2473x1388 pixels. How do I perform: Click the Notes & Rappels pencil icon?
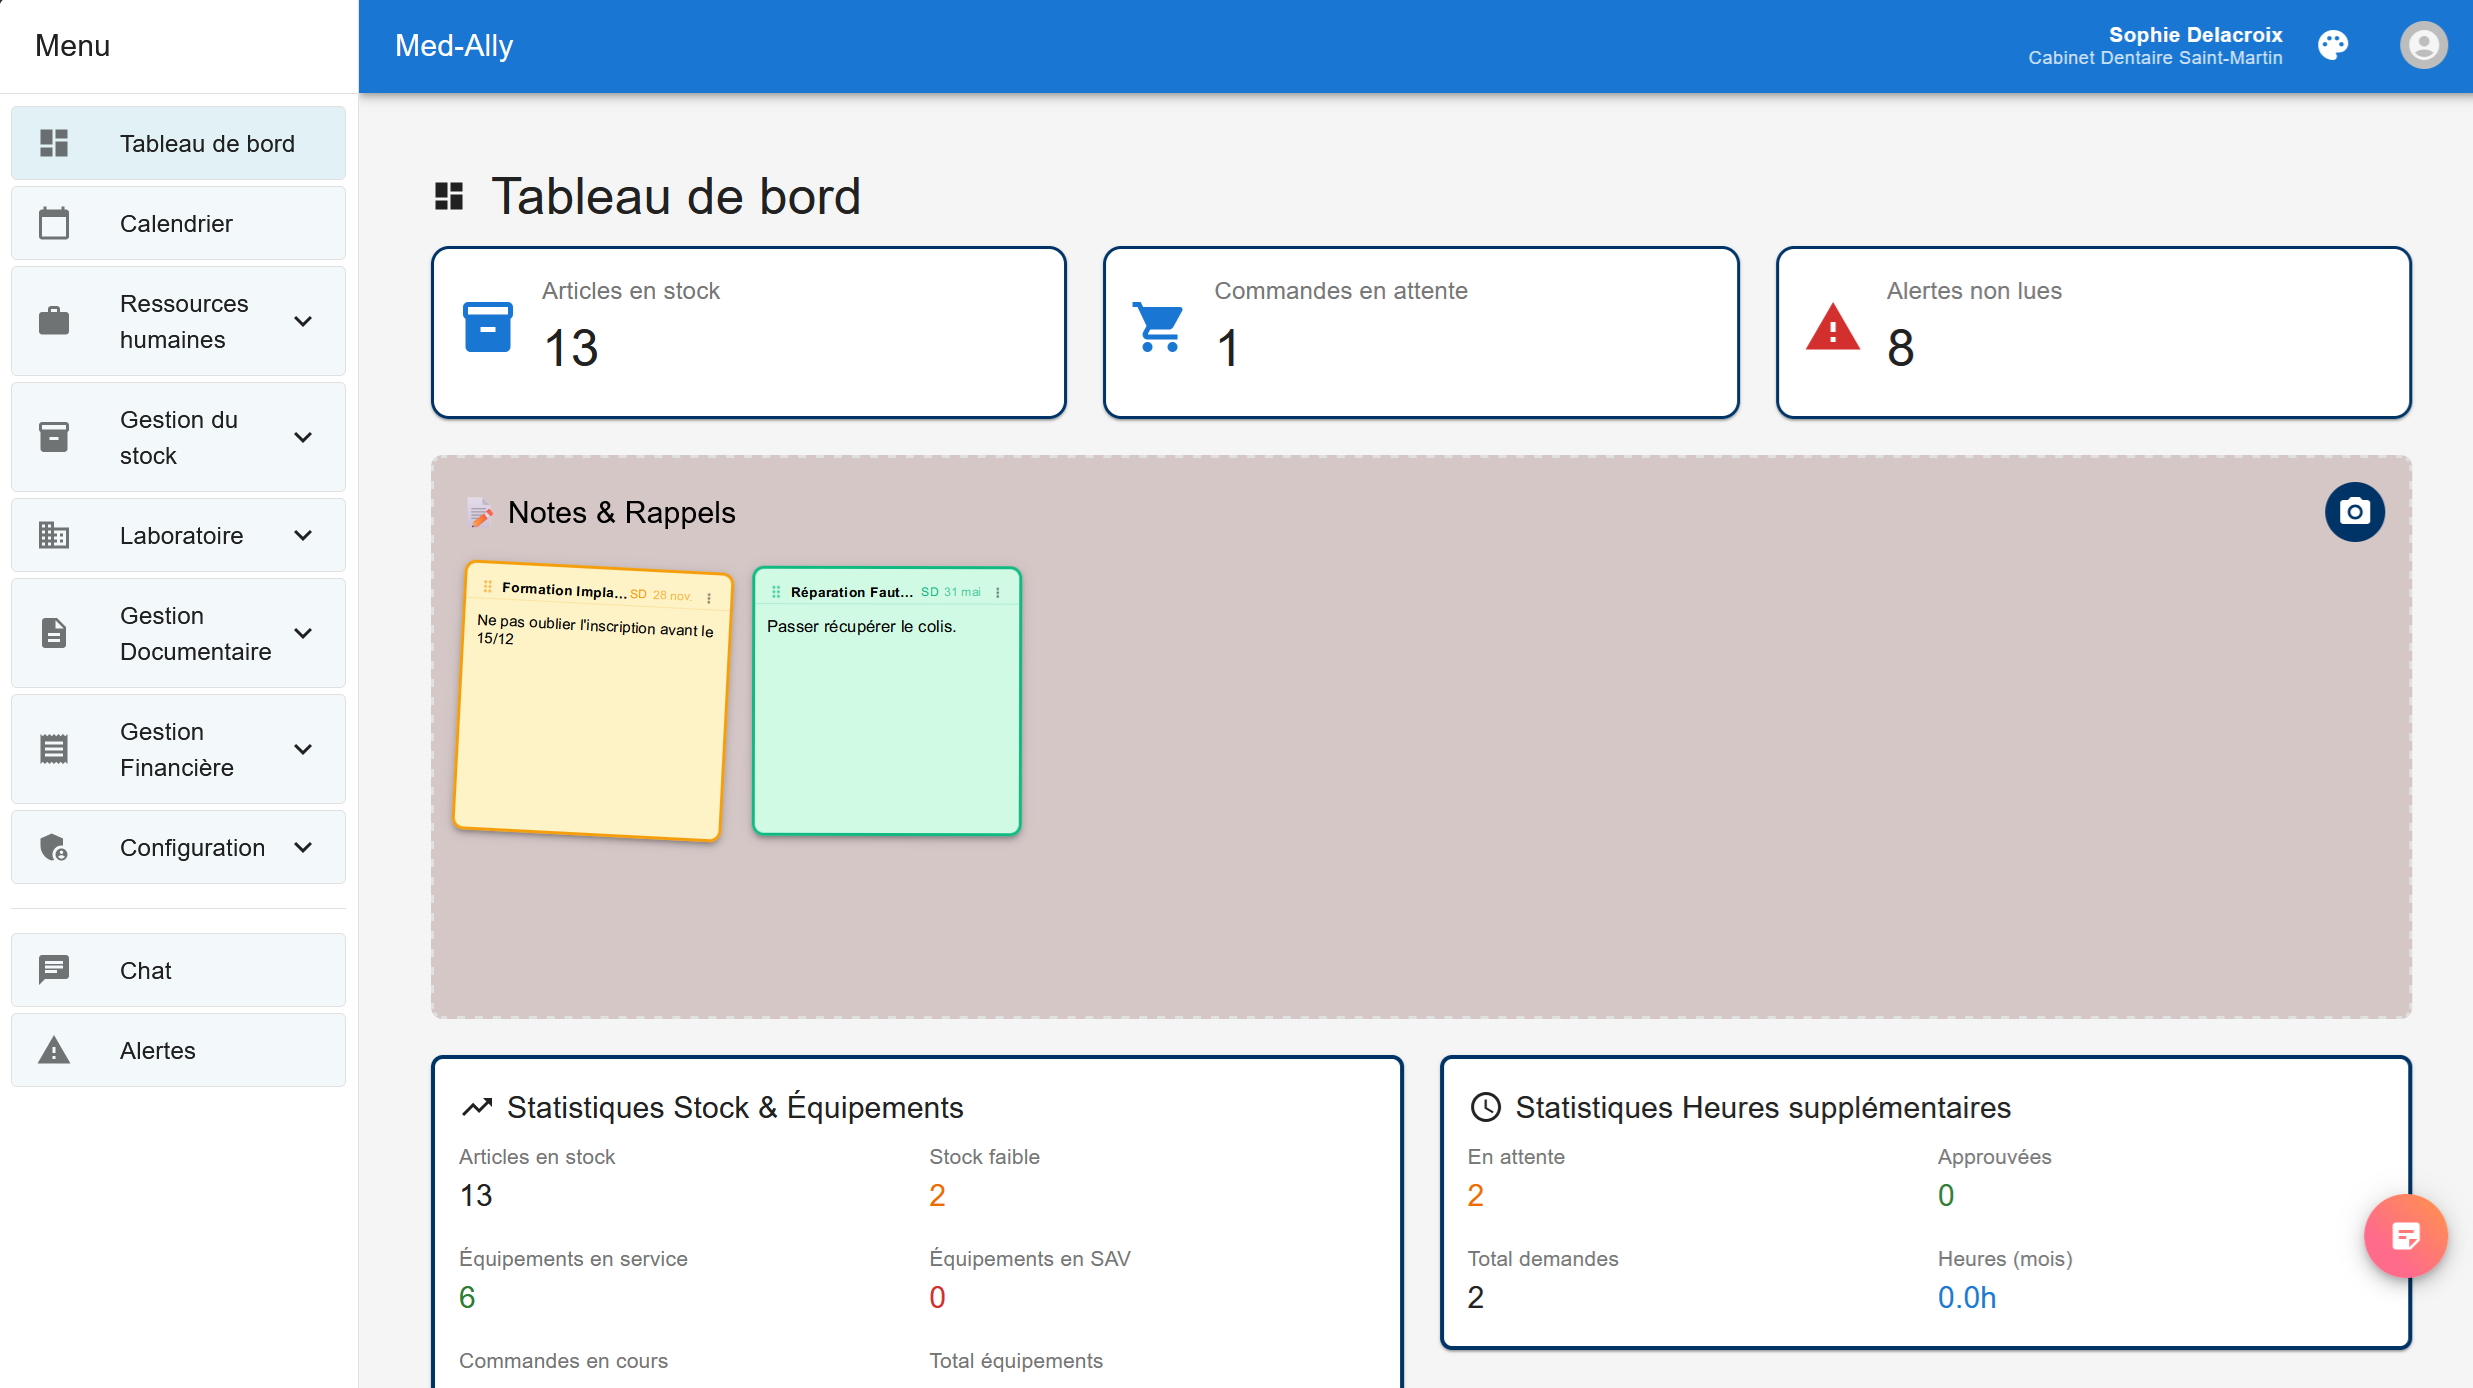480,512
